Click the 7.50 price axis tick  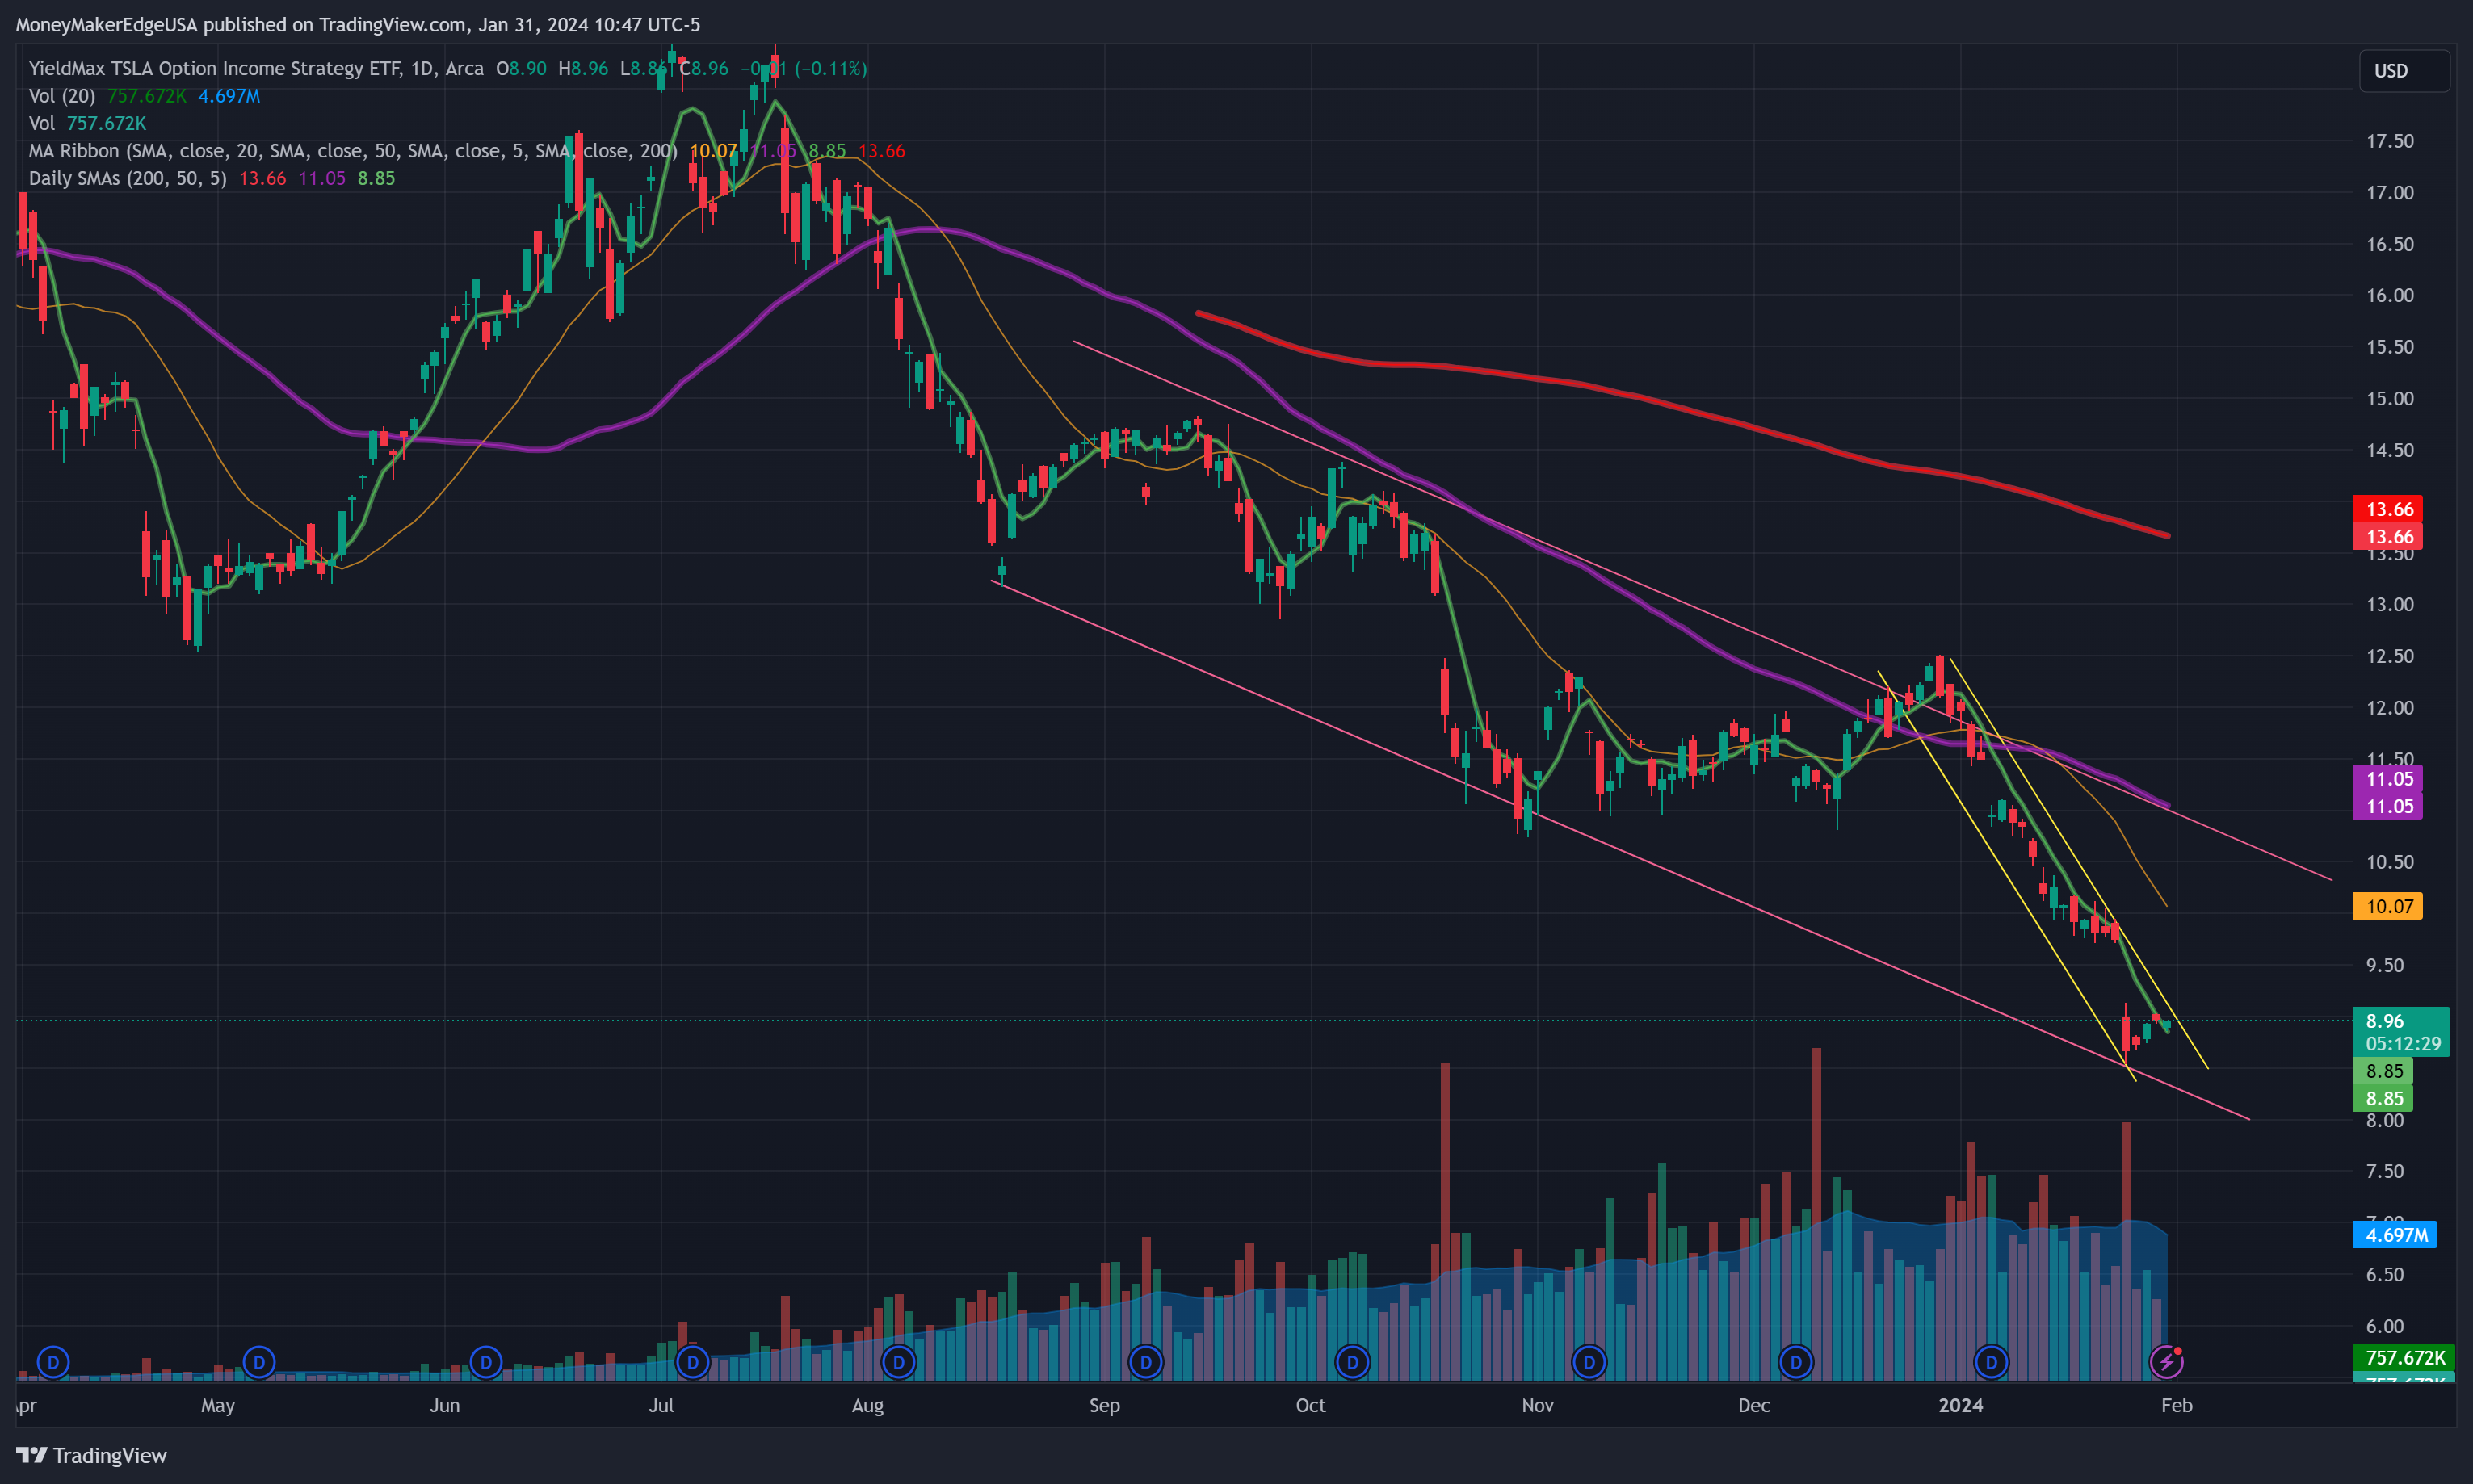(2385, 1171)
